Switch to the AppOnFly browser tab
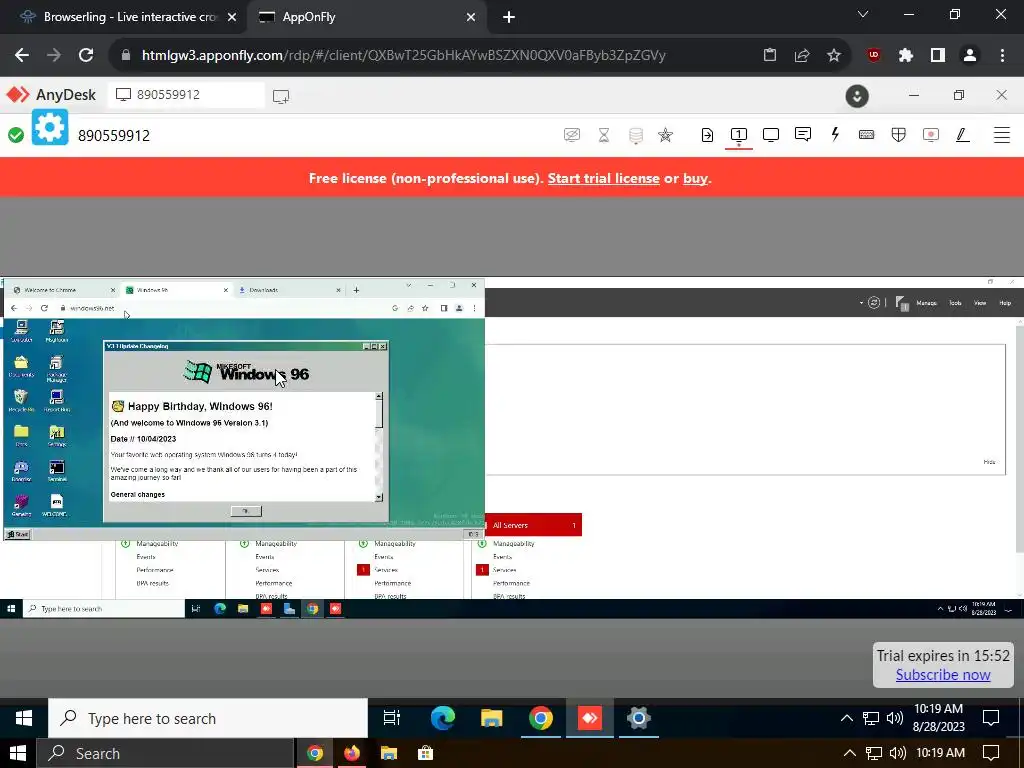This screenshot has width=1024, height=768. [366, 17]
